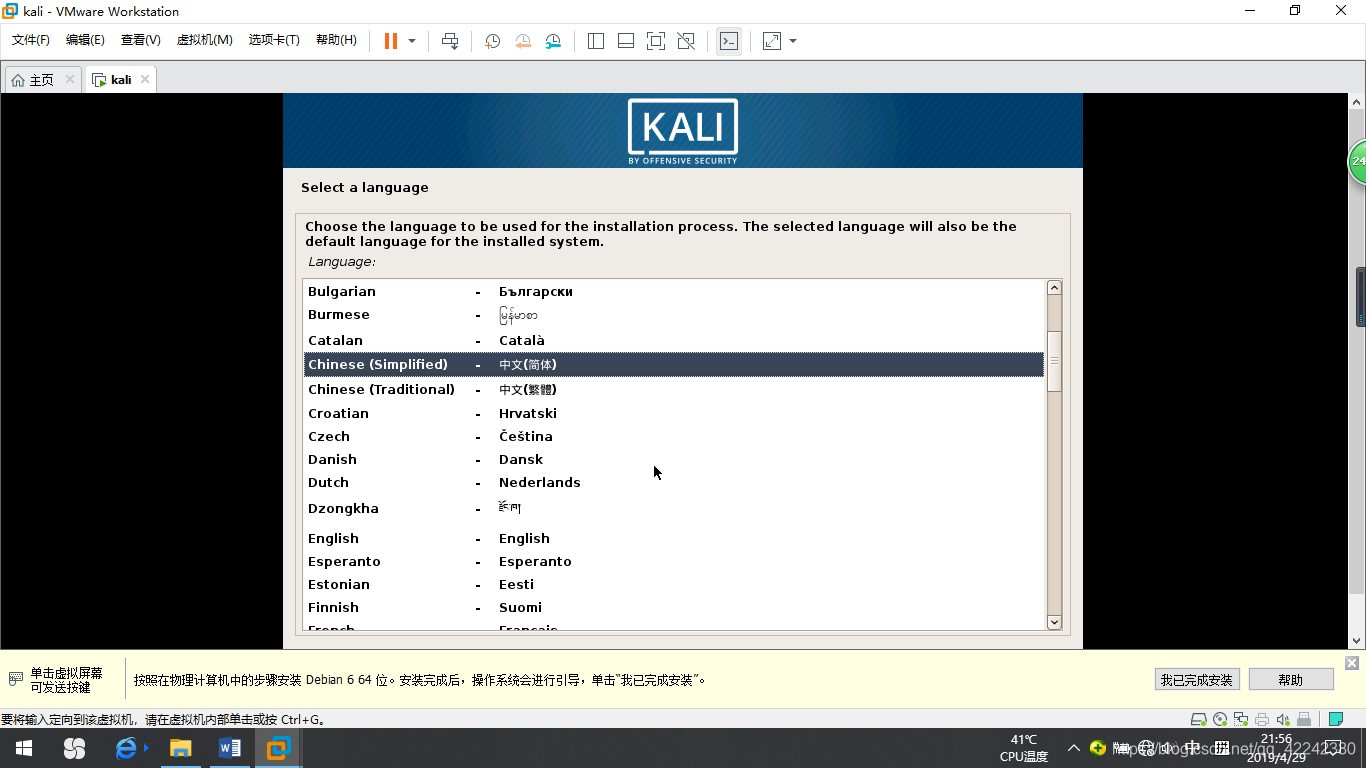Click the VMware Workstation taskbar icon

pyautogui.click(x=278, y=748)
